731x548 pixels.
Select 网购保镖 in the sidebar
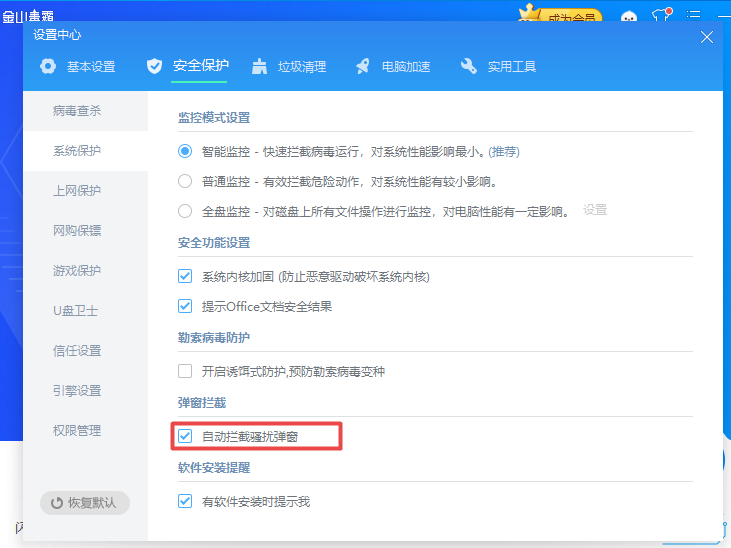tap(85, 230)
